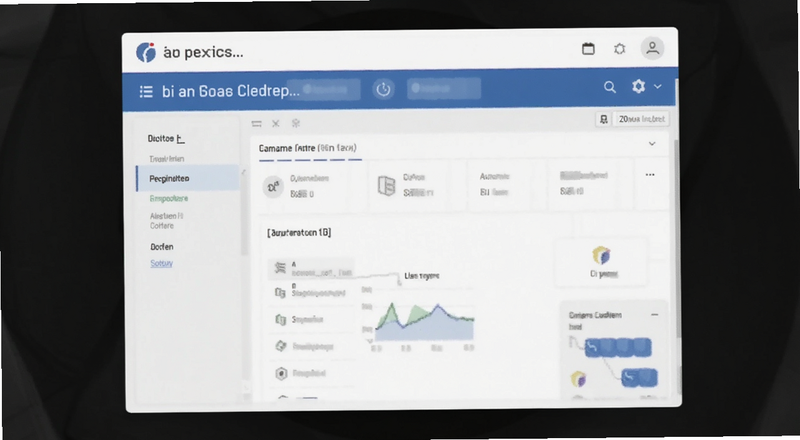The image size is (800, 440).
Task: Click the button labeled starting with '20'
Action: tap(641, 119)
